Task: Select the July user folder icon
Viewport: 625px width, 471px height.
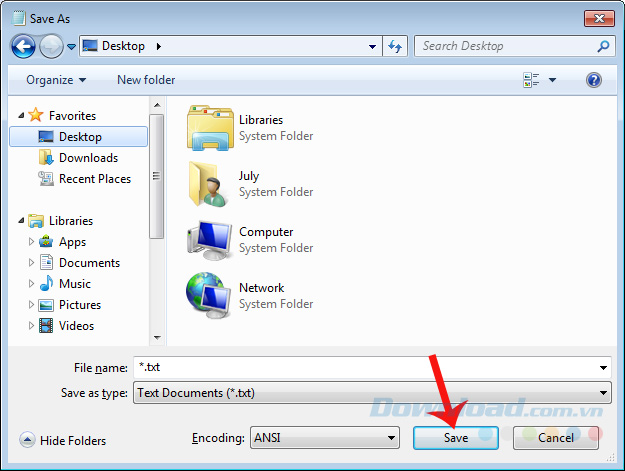Action: pos(208,184)
